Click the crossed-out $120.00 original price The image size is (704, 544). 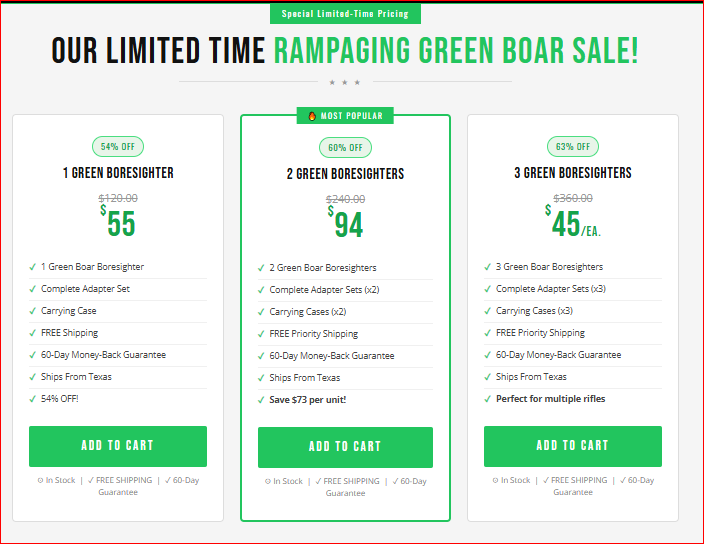point(117,198)
